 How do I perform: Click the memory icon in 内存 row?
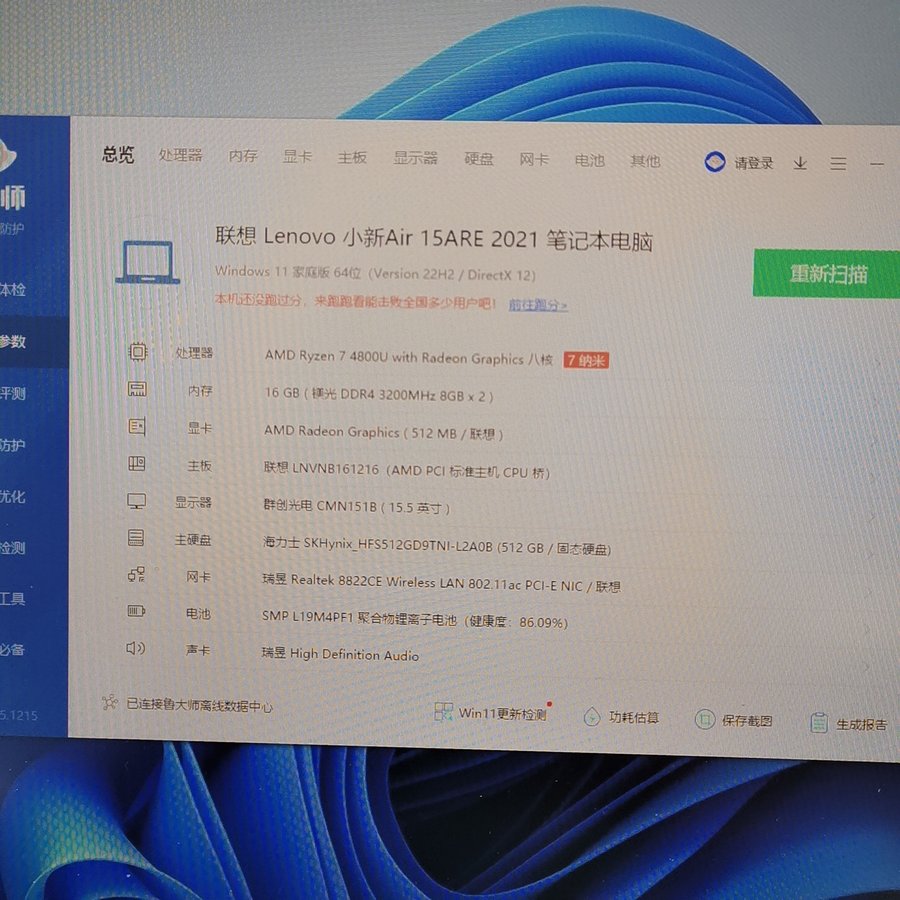click(x=137, y=389)
